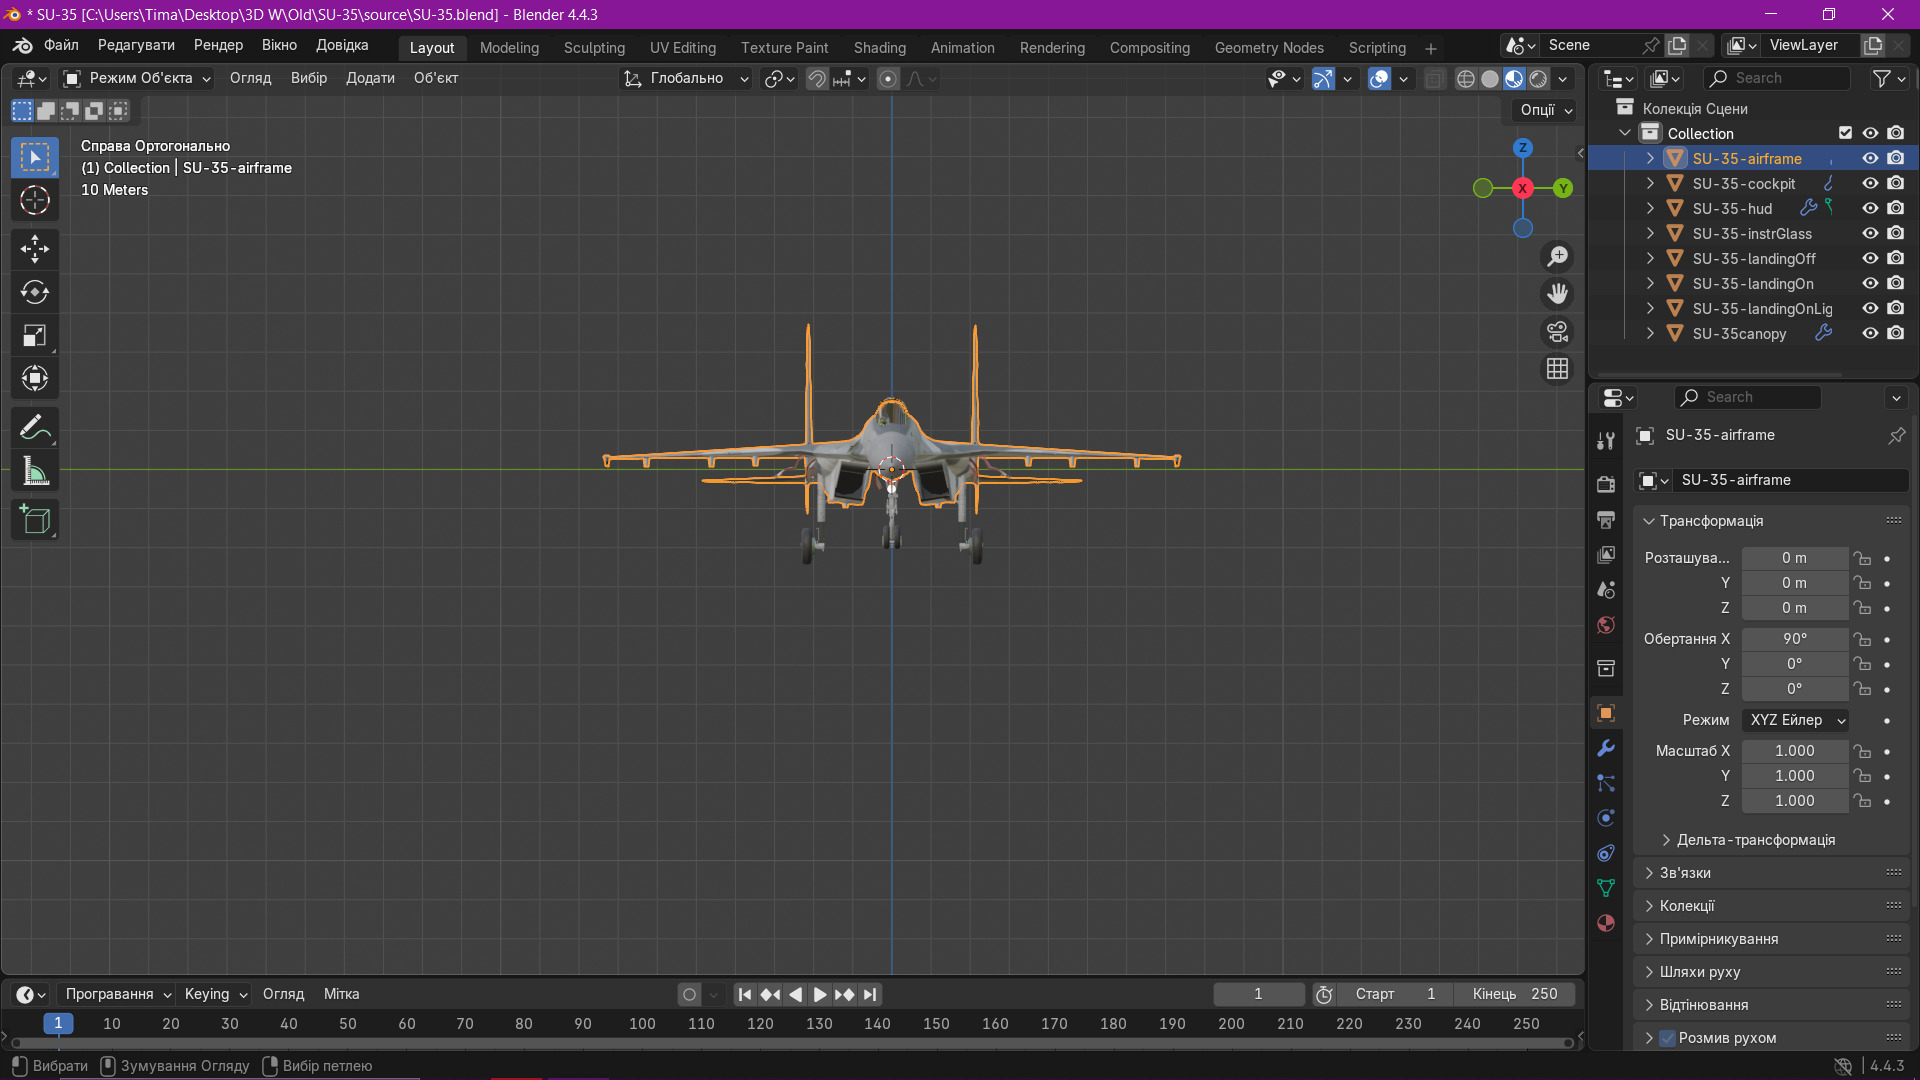
Task: Click the Кінець 250 frame field
Action: tap(1514, 994)
